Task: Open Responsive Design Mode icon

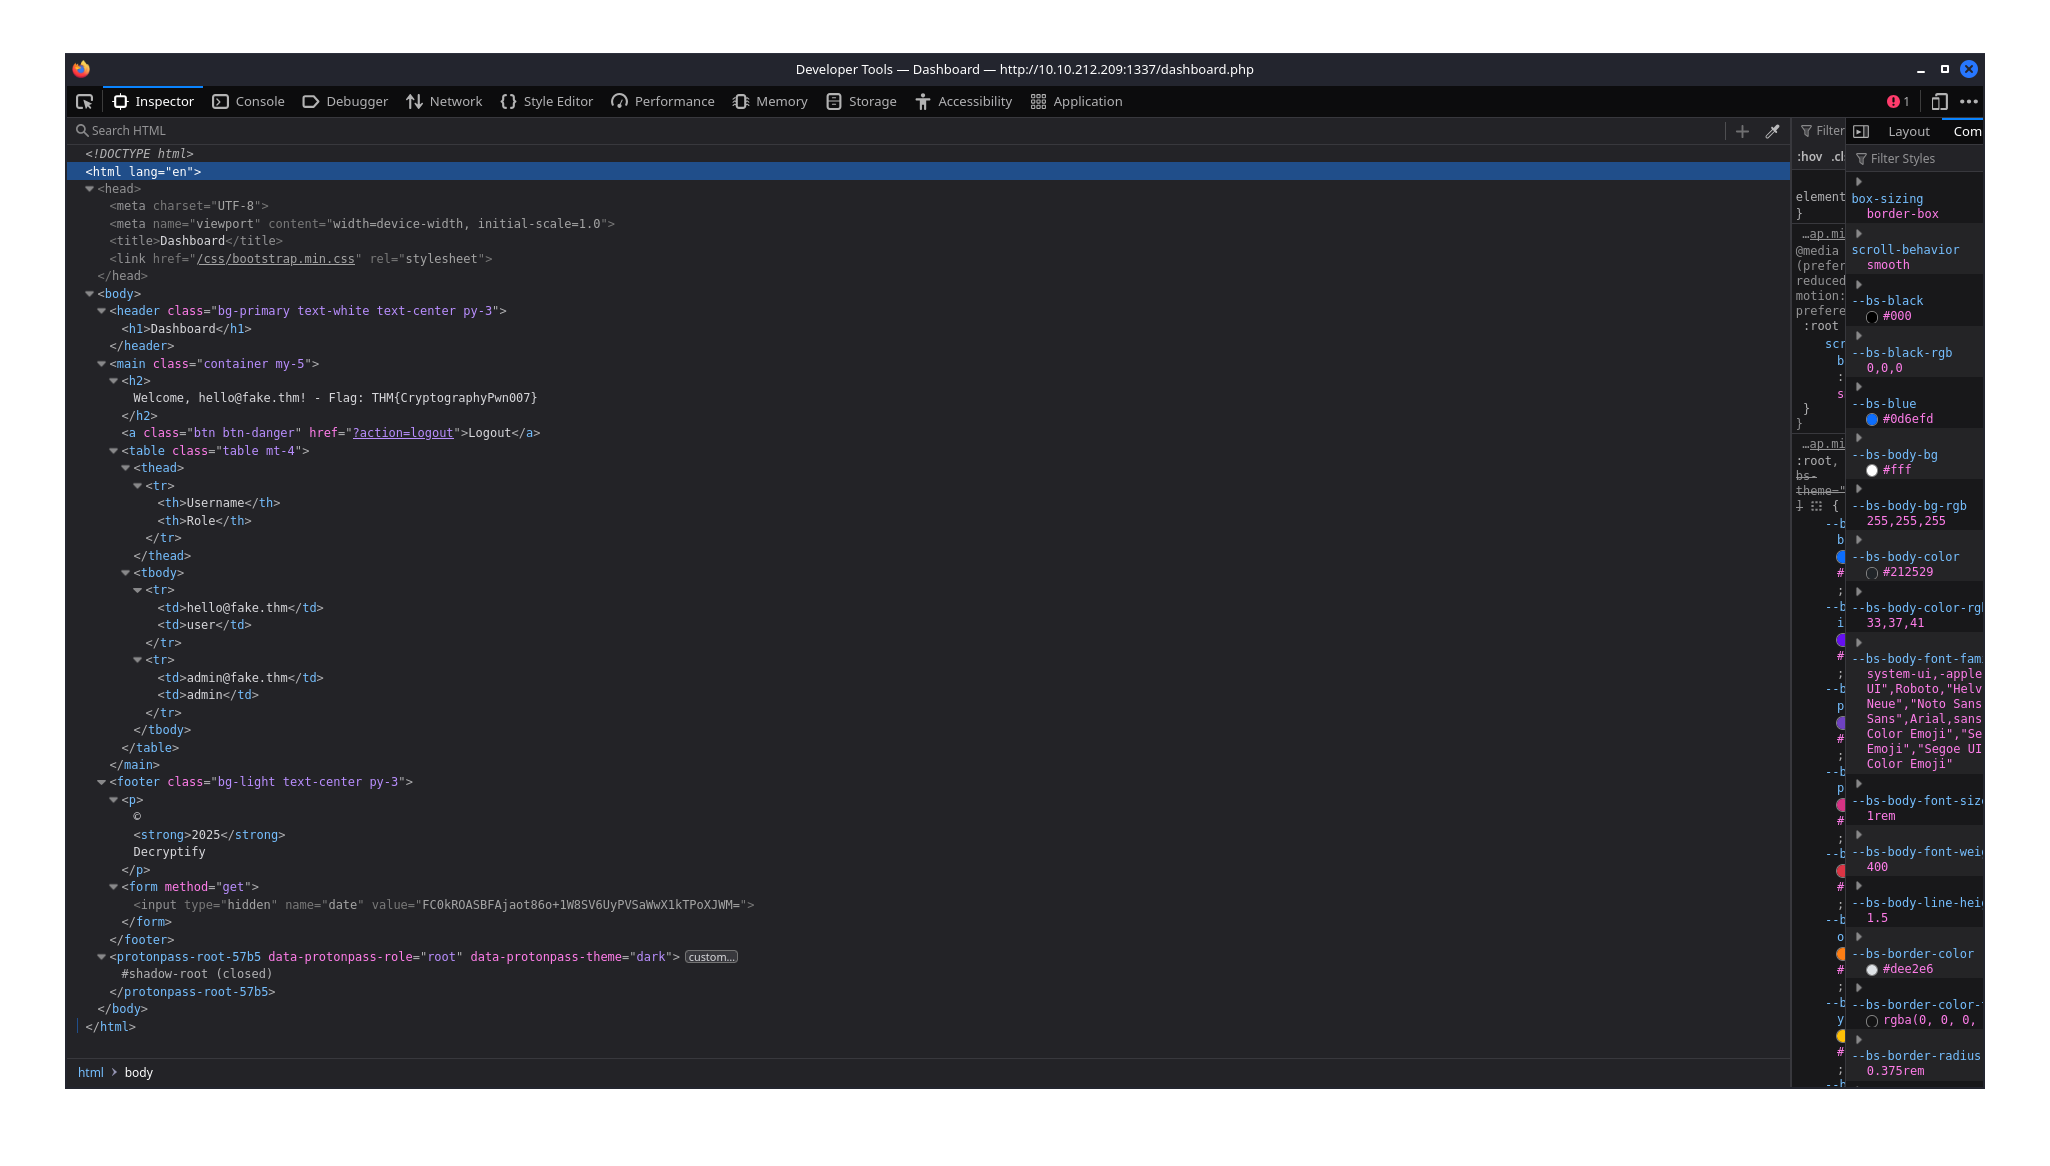Action: (1939, 102)
